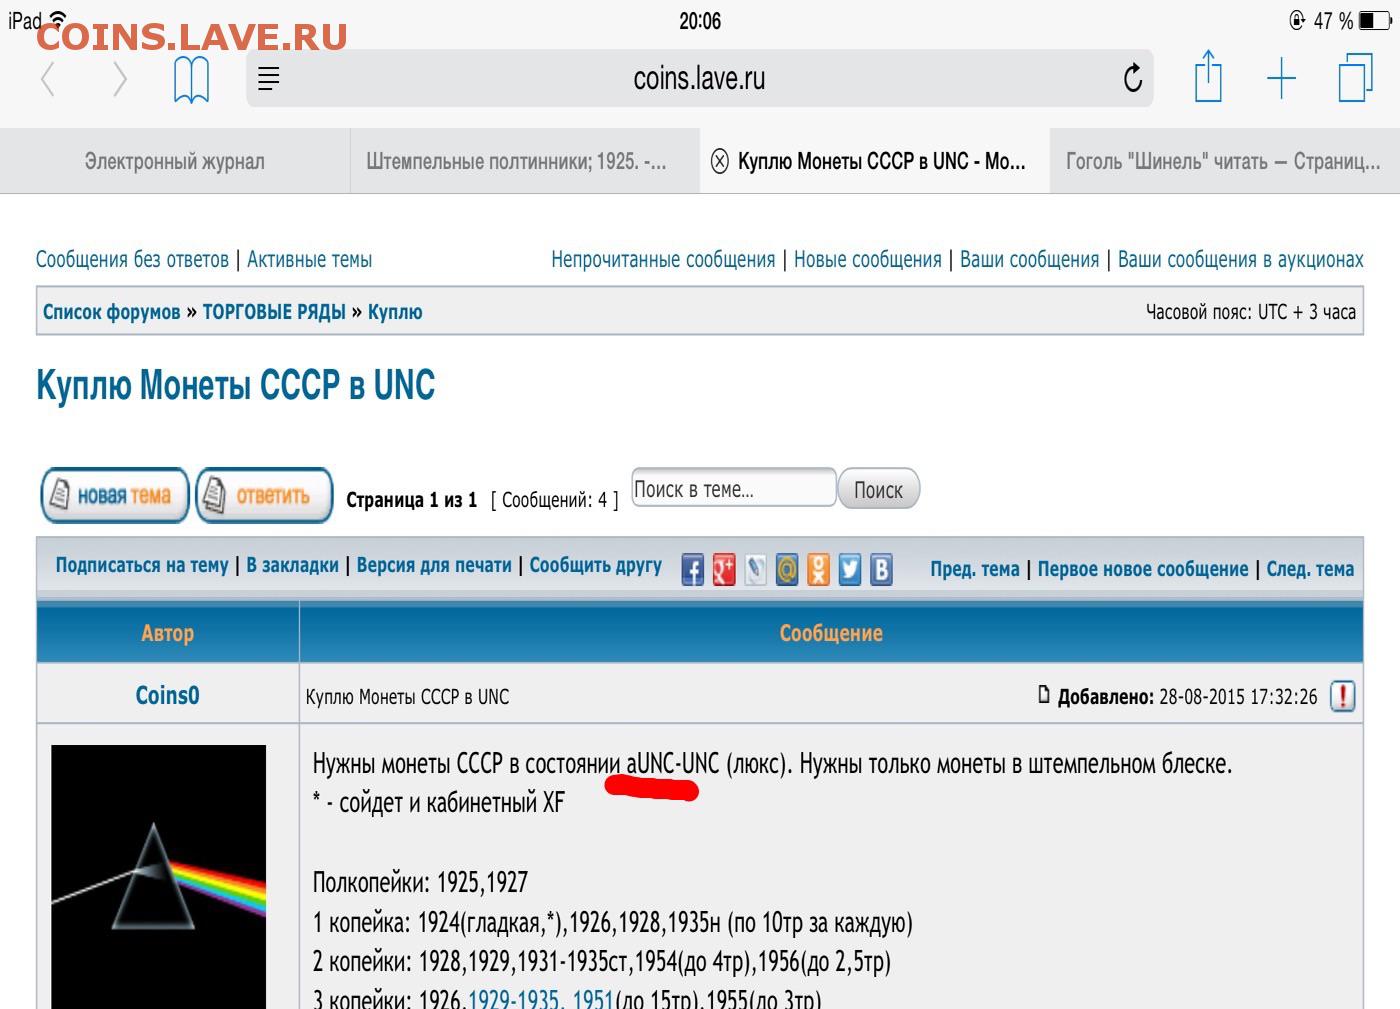This screenshot has width=1400, height=1009.
Task: Open 'Ваши сообщения' link
Action: click(x=1029, y=260)
